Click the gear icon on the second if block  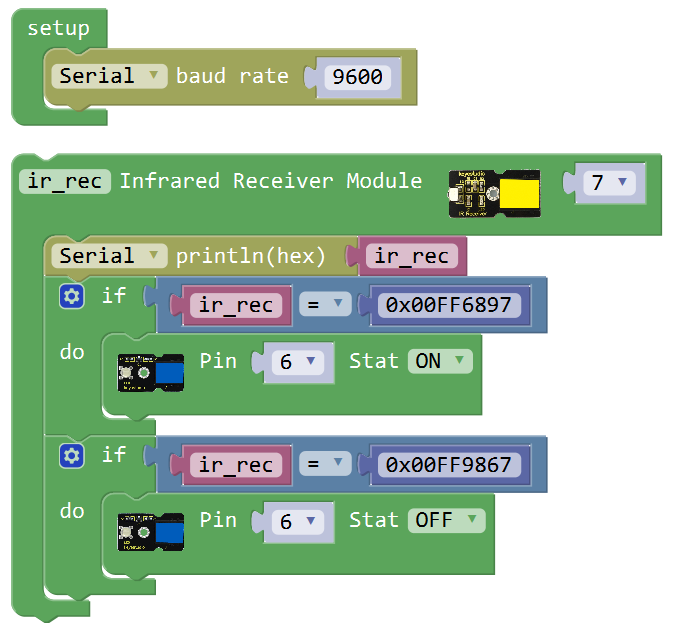[71, 456]
